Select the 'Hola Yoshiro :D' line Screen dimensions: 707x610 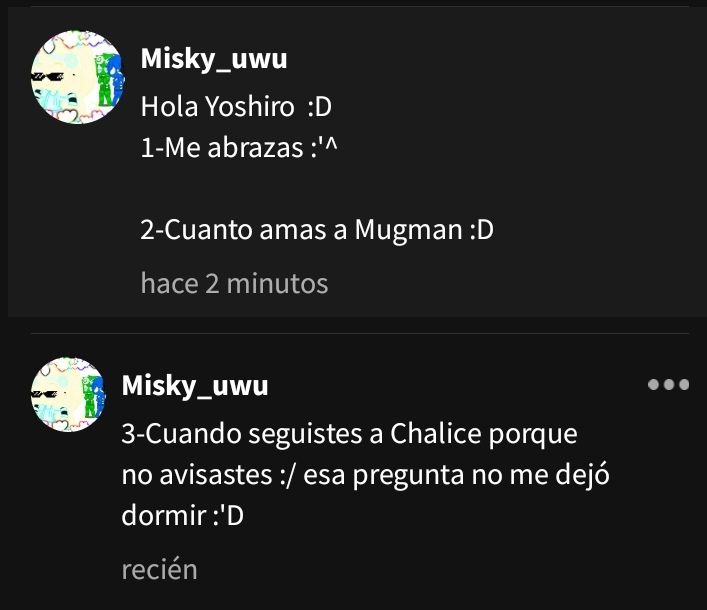coord(236,107)
